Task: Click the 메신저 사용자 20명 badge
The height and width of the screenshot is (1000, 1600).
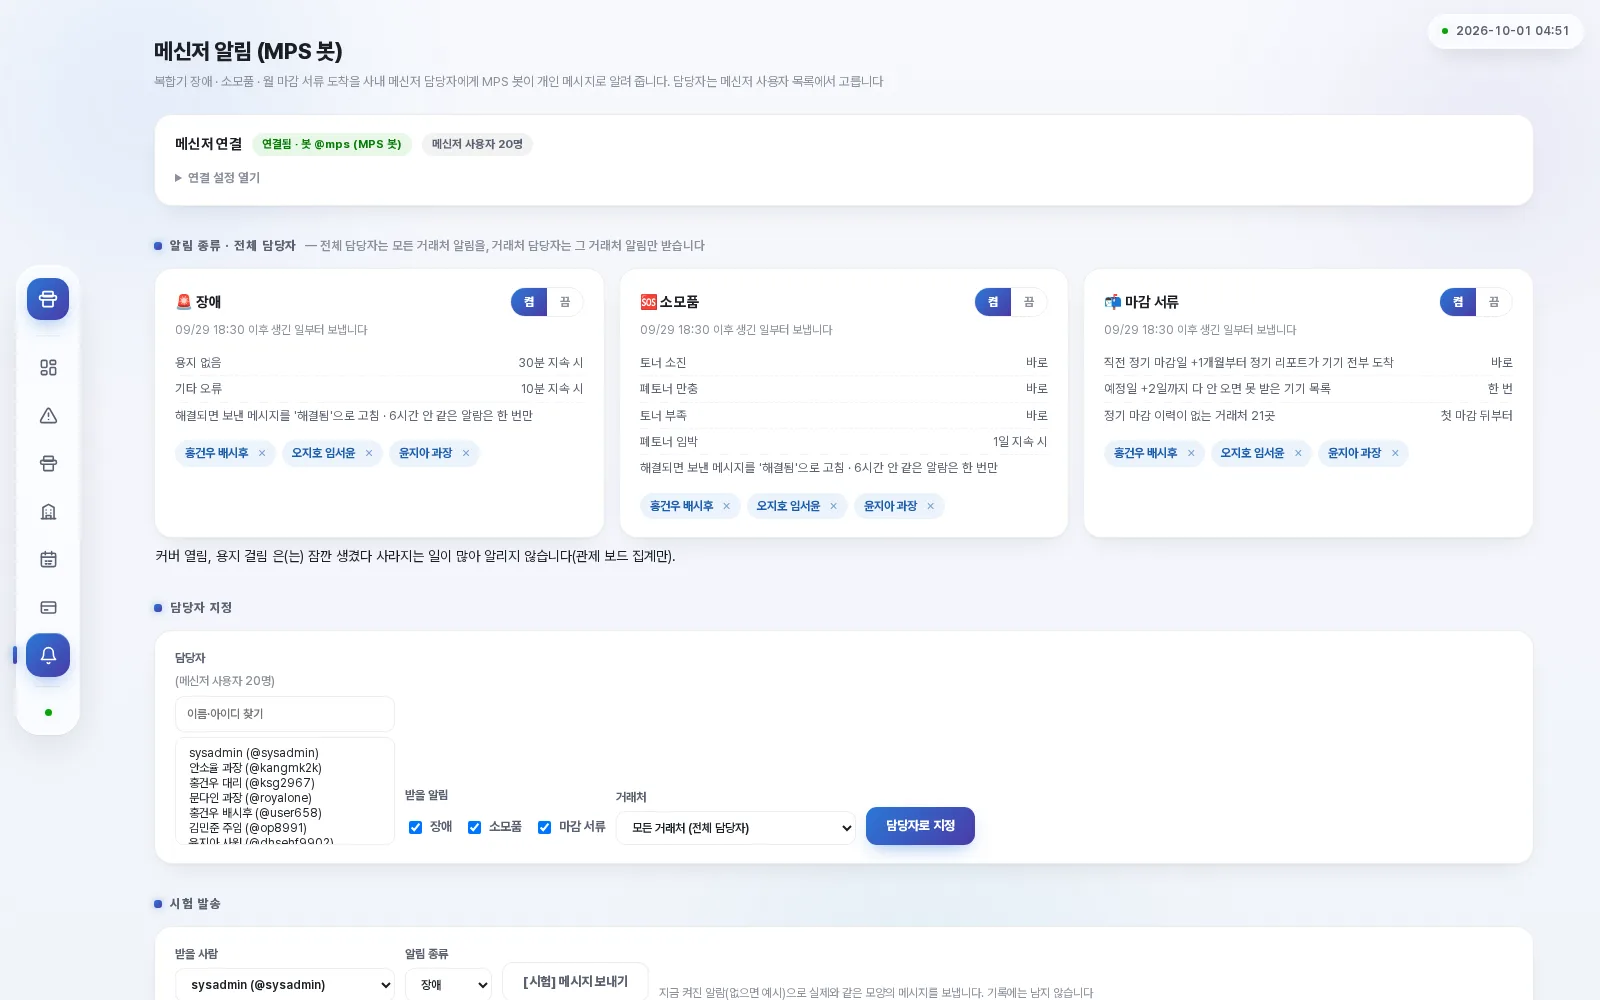Action: (x=477, y=144)
